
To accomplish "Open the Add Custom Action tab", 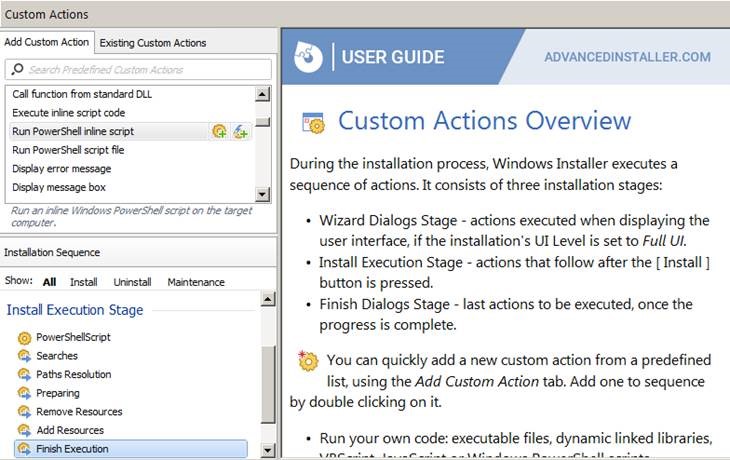I will point(47,42).
